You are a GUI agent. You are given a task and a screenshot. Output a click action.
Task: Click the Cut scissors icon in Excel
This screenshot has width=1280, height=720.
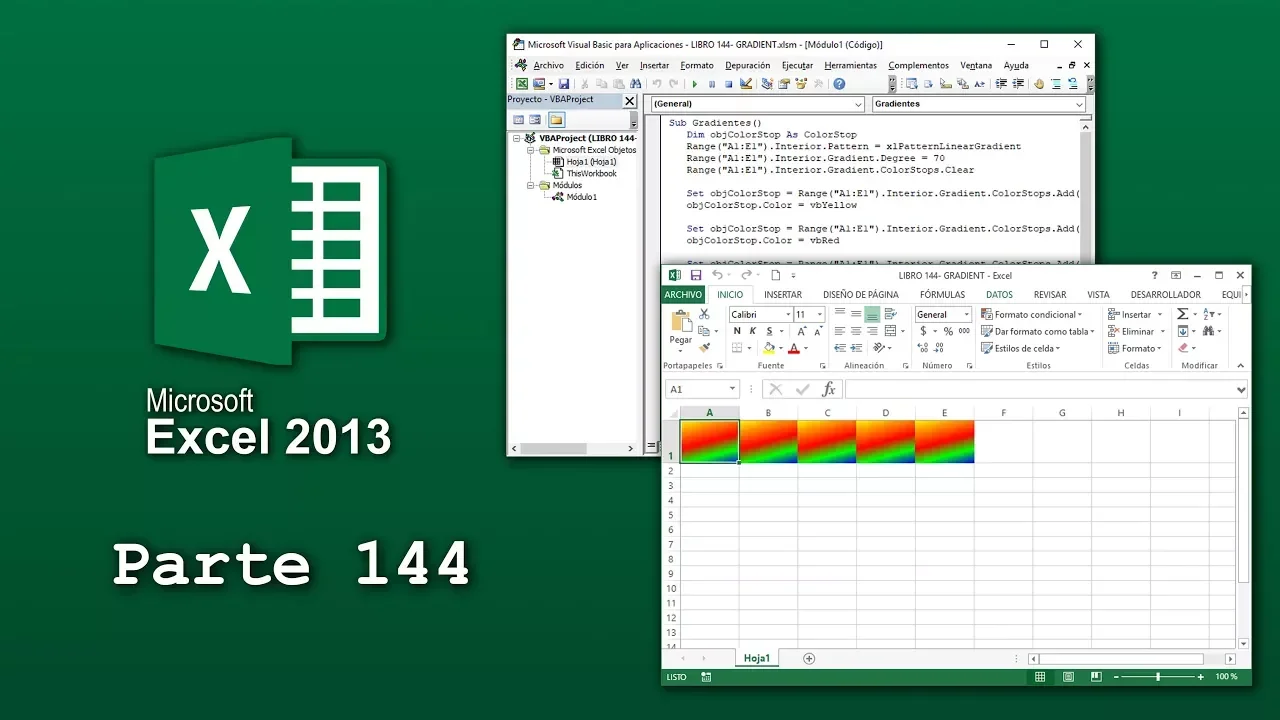pos(704,314)
